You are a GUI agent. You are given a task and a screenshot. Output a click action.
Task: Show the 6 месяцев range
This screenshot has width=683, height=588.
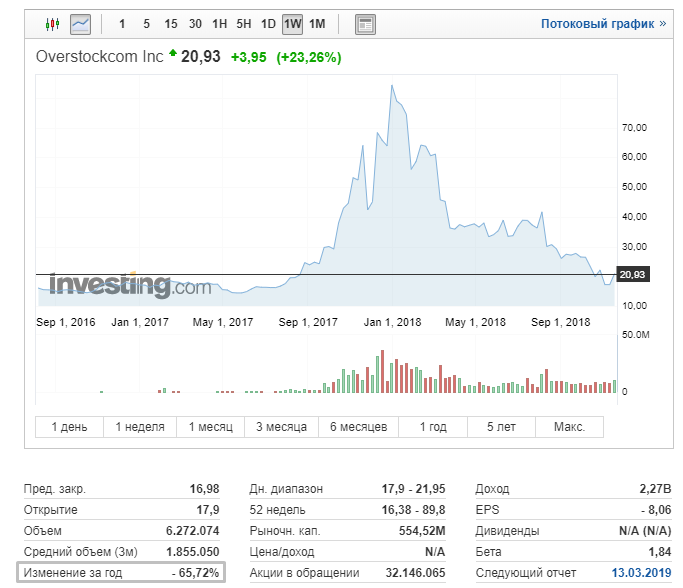click(358, 427)
